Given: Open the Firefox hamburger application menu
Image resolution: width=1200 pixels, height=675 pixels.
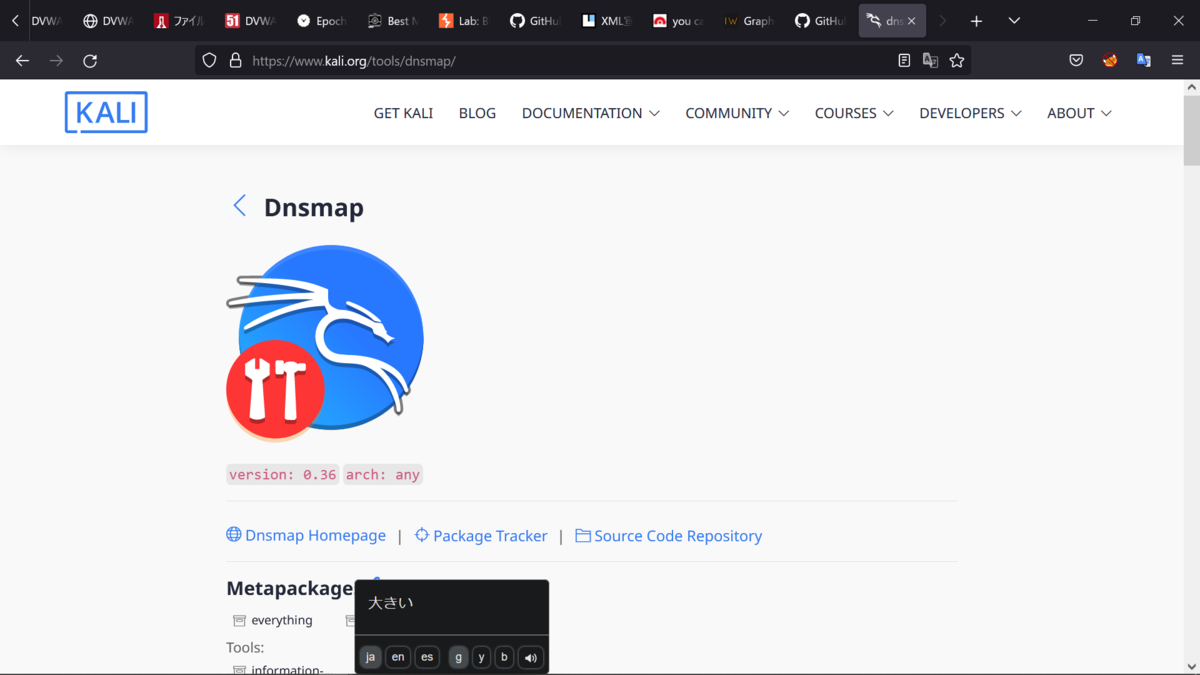Looking at the screenshot, I should 1178,61.
